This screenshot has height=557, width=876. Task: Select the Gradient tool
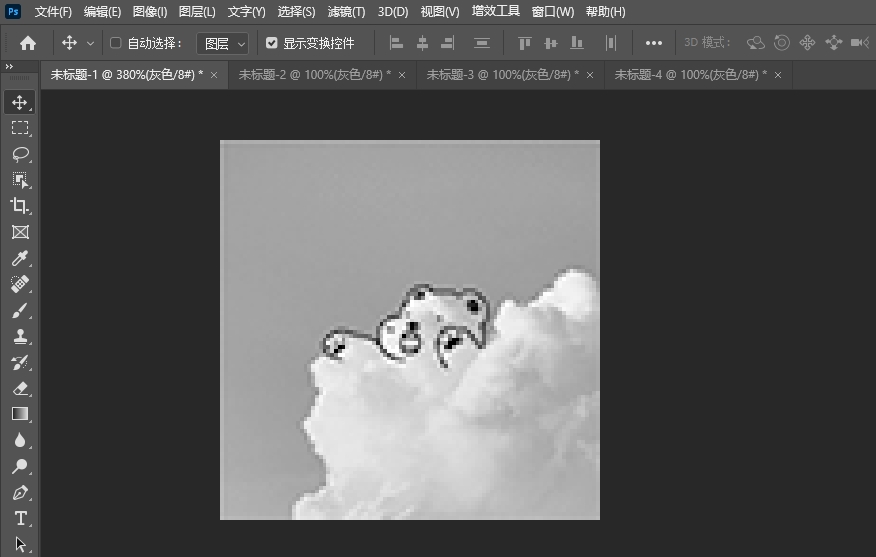click(20, 414)
